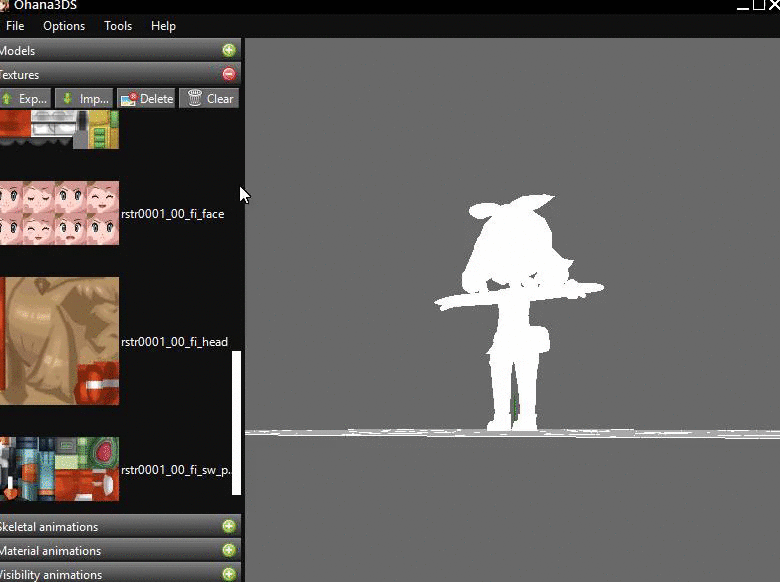Expand the Visibility animations panel
Viewport: 780px width, 582px height.
(229, 574)
